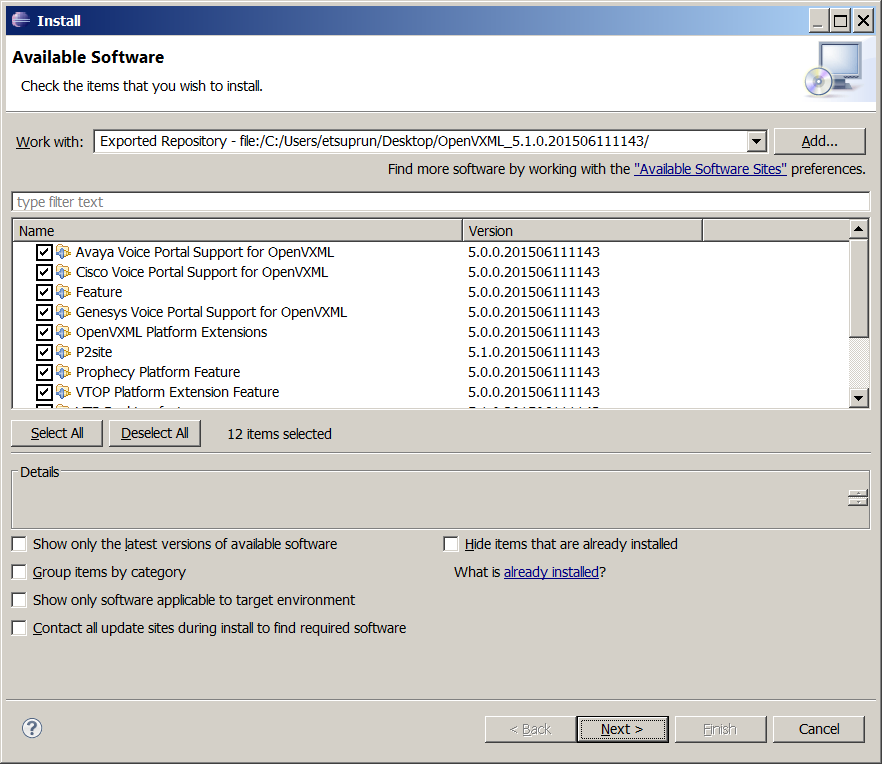Sort list by the Name column header
The image size is (882, 764).
(x=237, y=231)
